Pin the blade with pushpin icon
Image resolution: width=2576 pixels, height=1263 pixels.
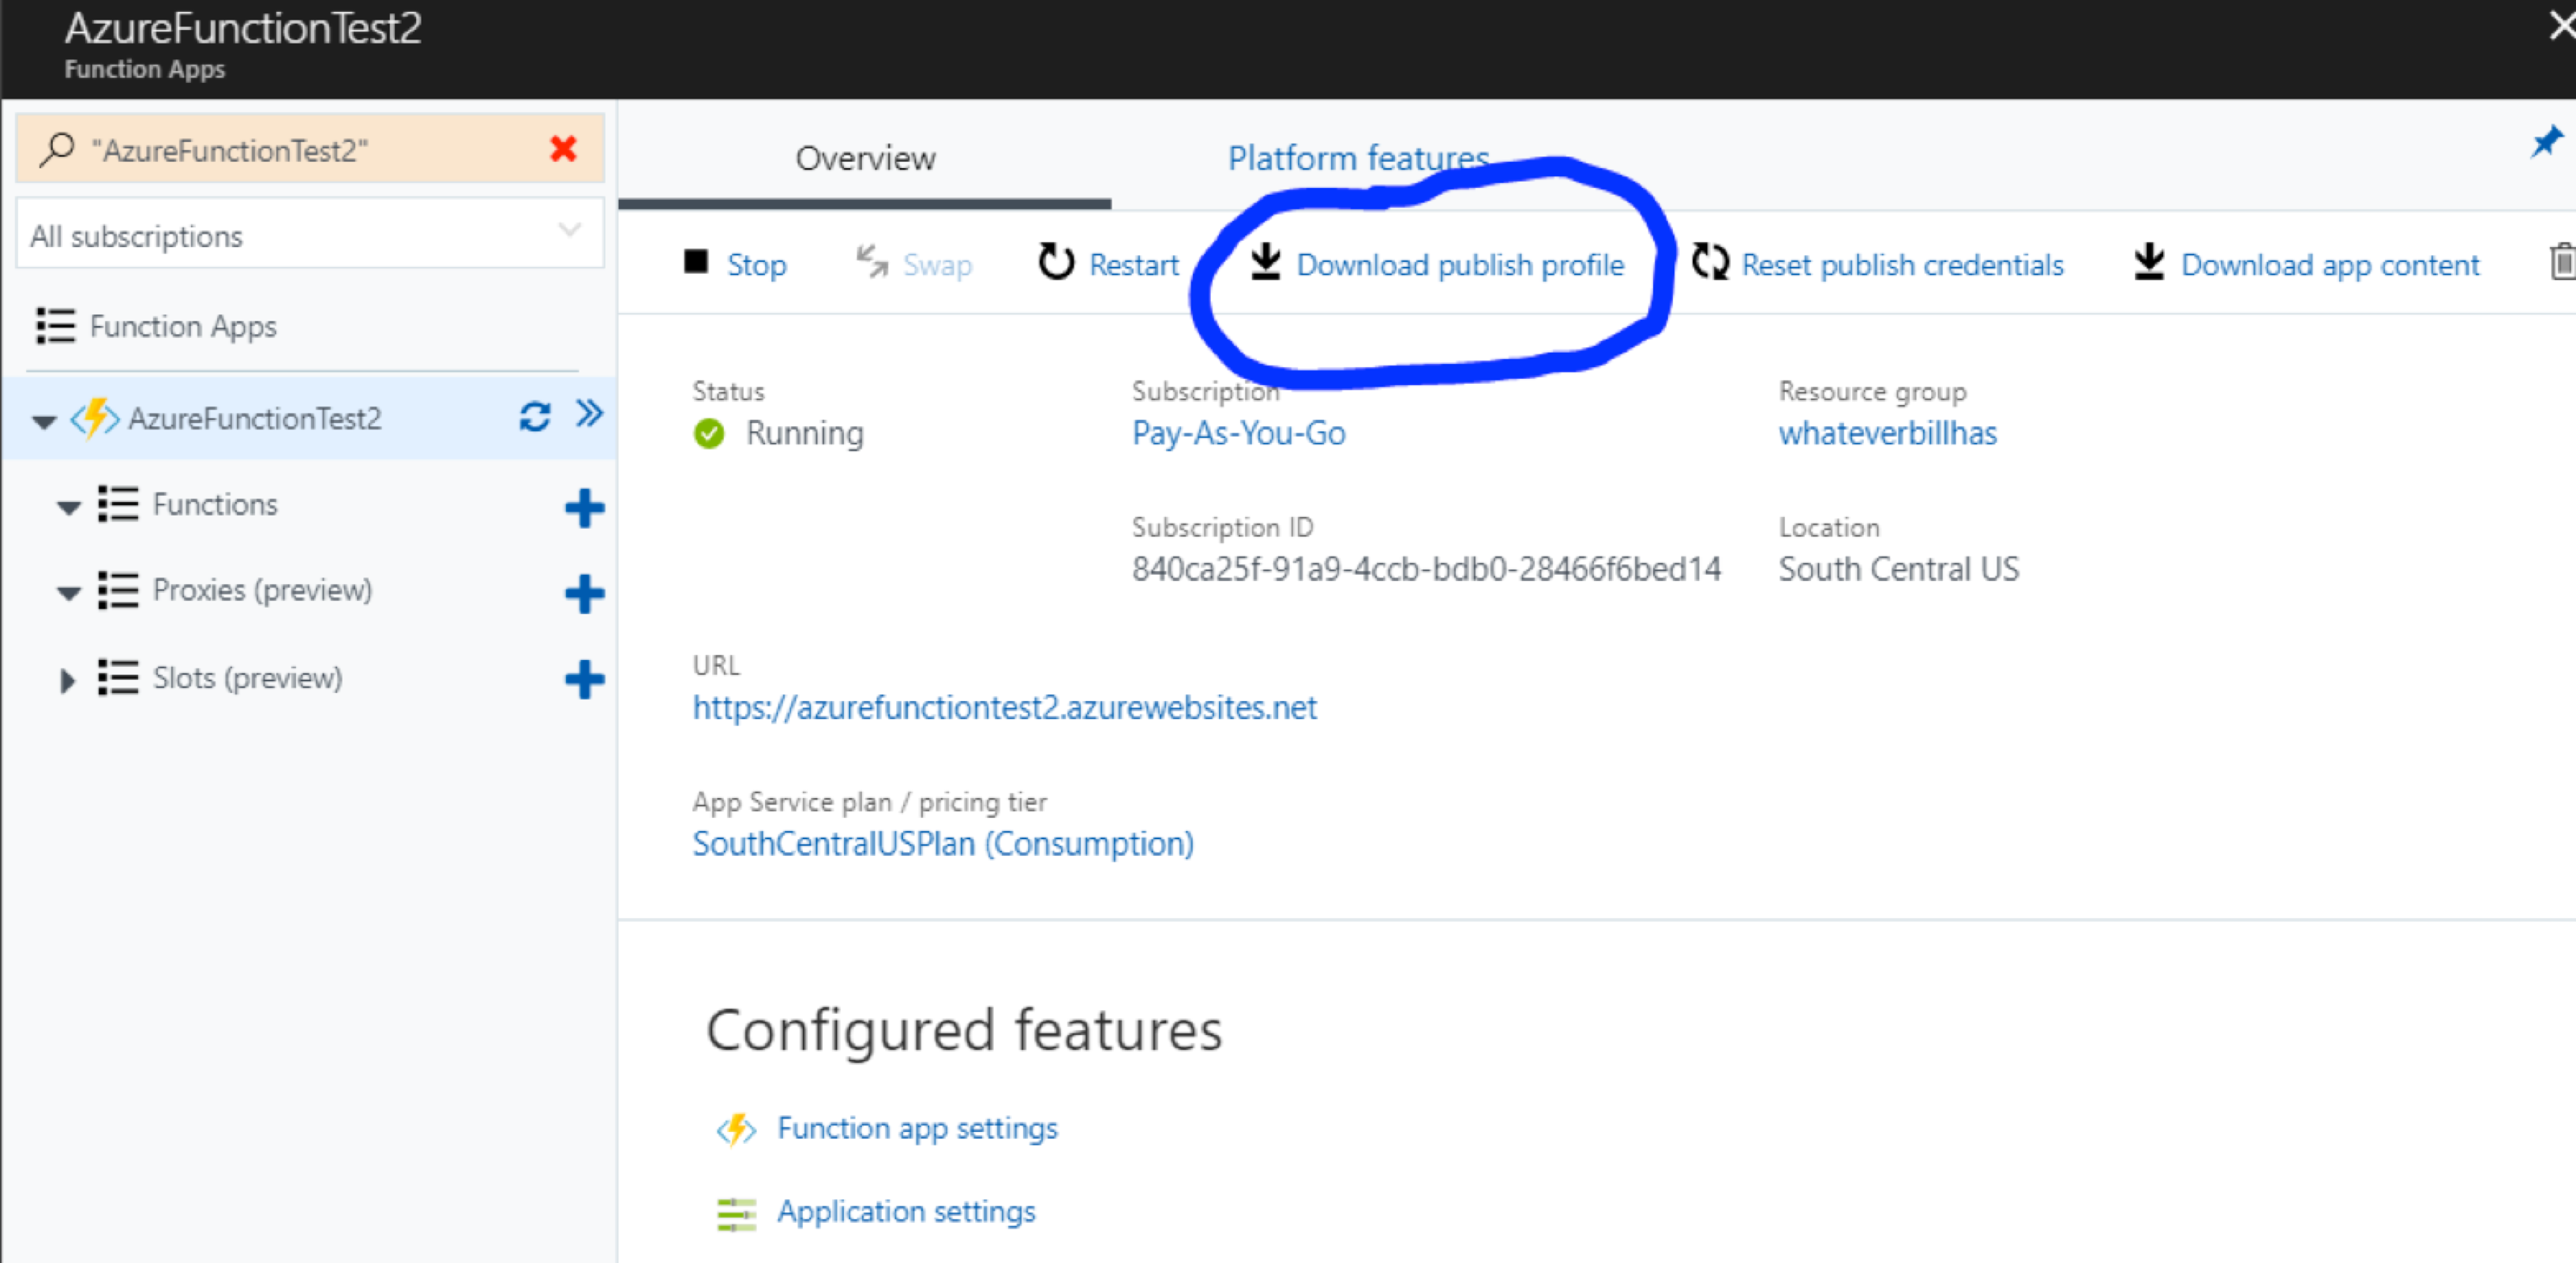(x=2546, y=141)
